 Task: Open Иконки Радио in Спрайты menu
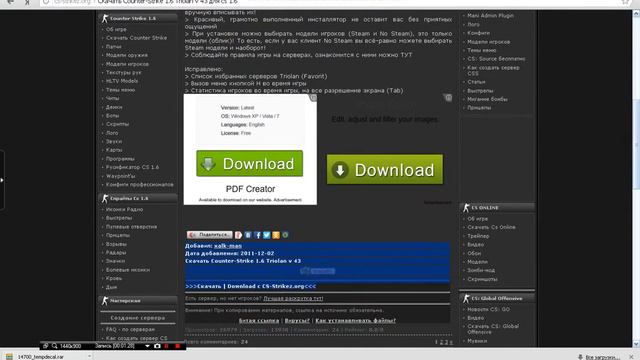tap(124, 209)
